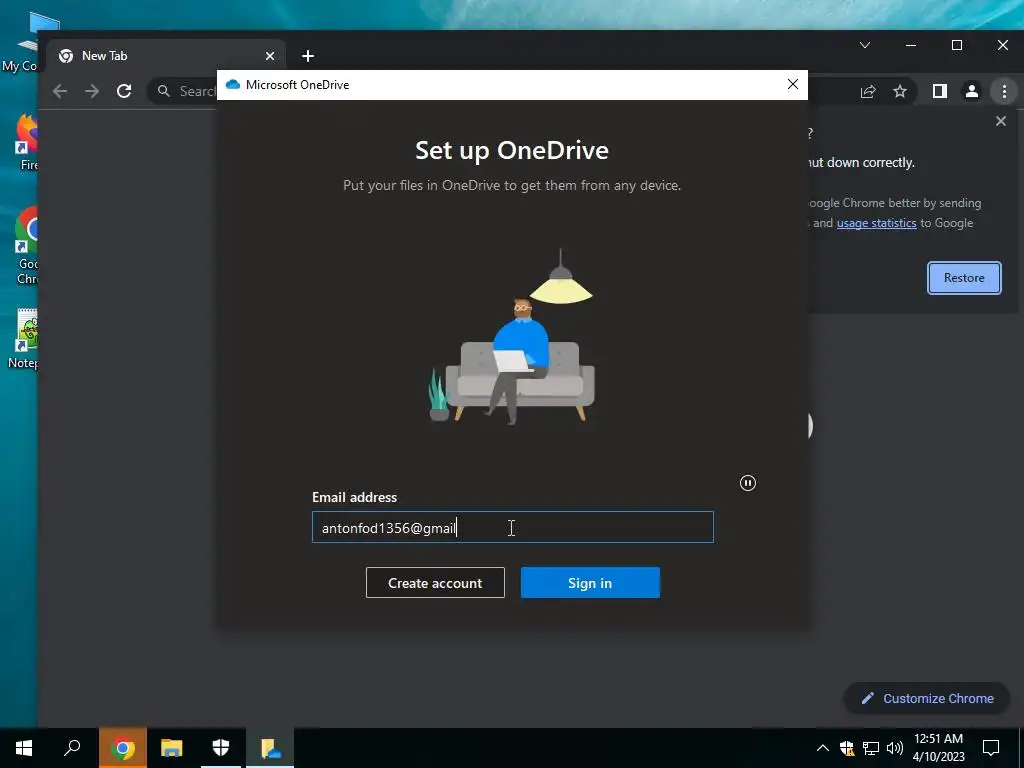This screenshot has height=768, width=1024.
Task: Select the Notepad++ desktop shortcut
Action: [25, 340]
